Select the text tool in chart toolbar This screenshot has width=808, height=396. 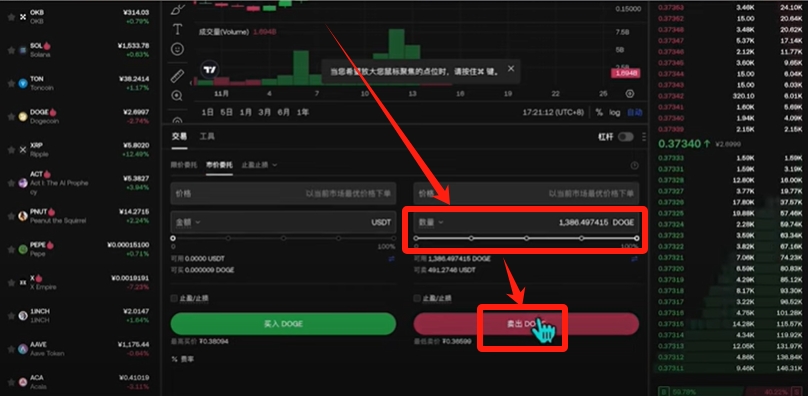click(x=177, y=29)
